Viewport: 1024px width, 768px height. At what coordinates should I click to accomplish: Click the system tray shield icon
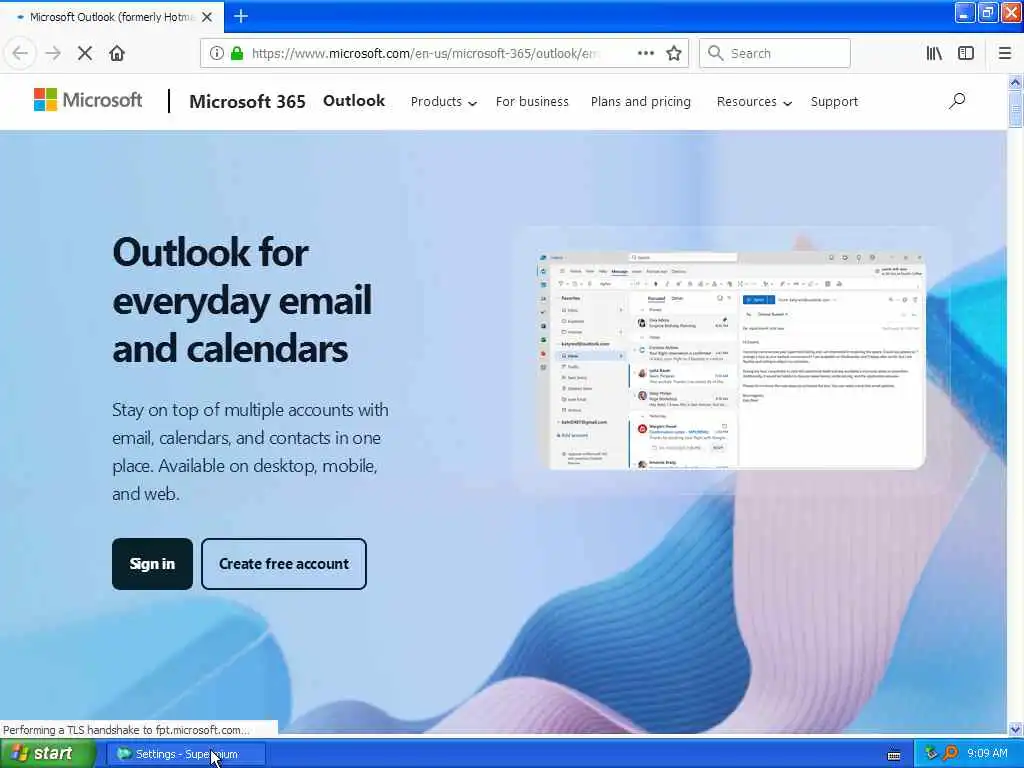[931, 753]
